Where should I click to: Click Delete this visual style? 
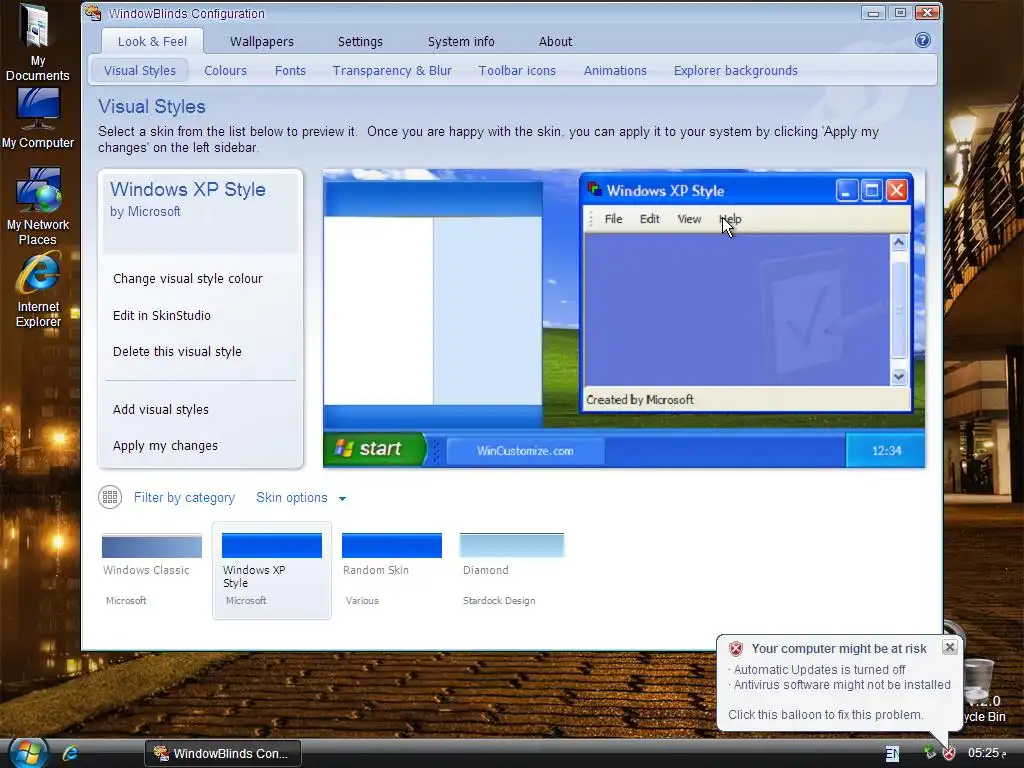tap(177, 351)
